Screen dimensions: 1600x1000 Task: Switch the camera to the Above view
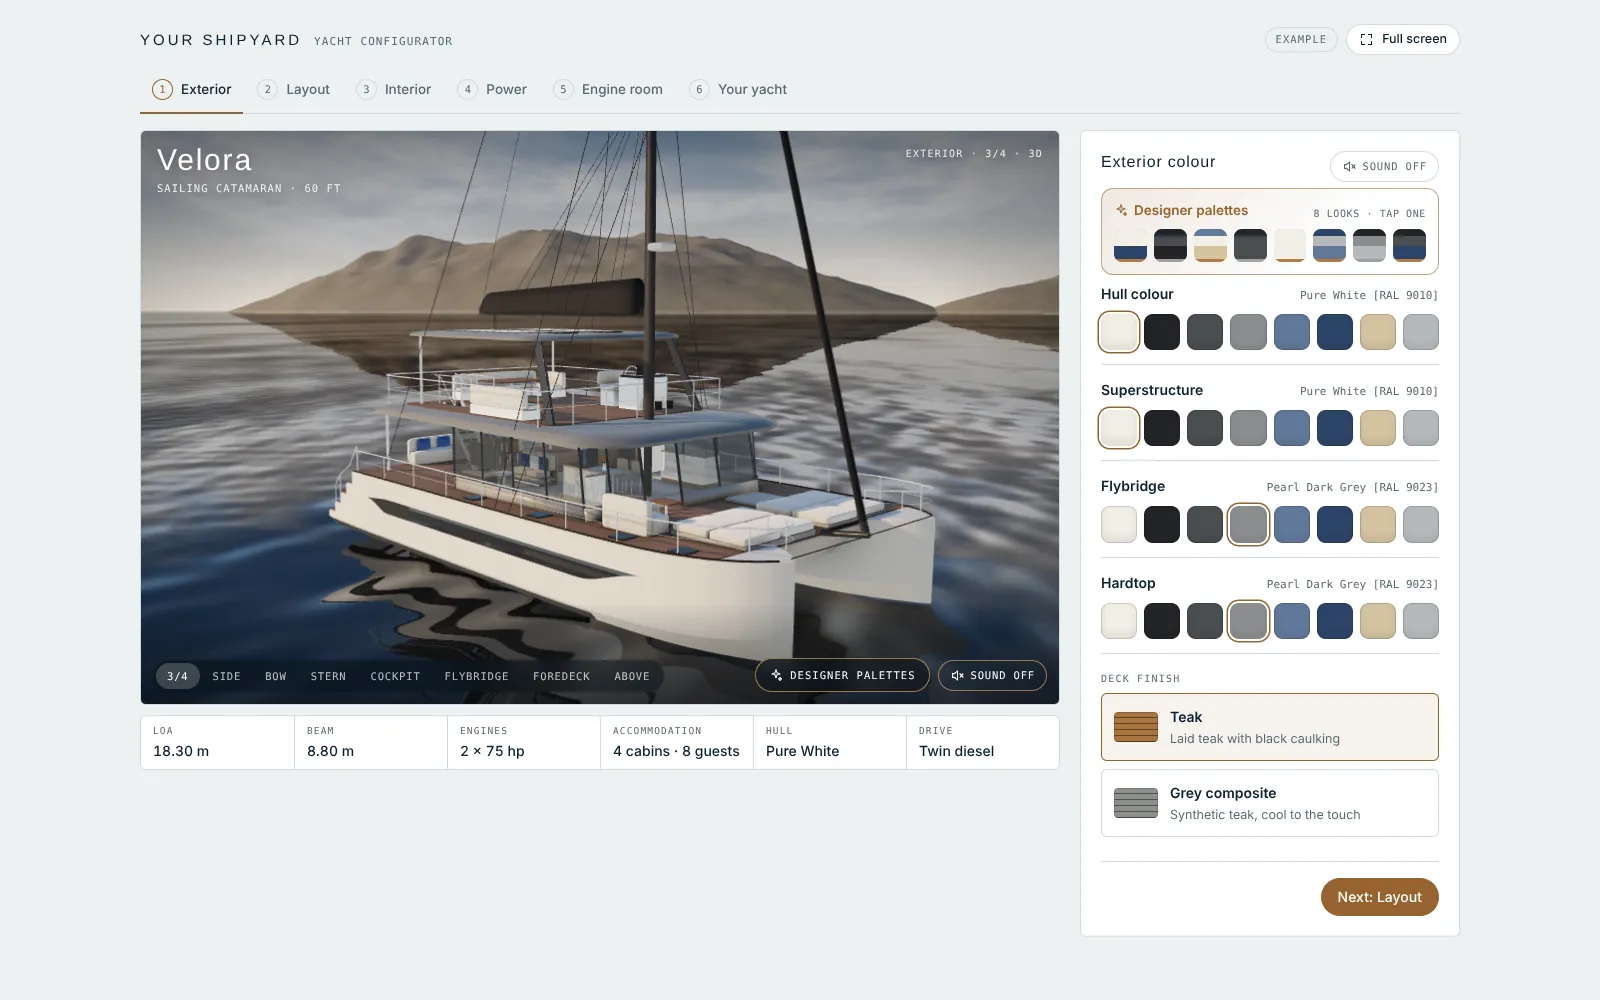tap(632, 676)
